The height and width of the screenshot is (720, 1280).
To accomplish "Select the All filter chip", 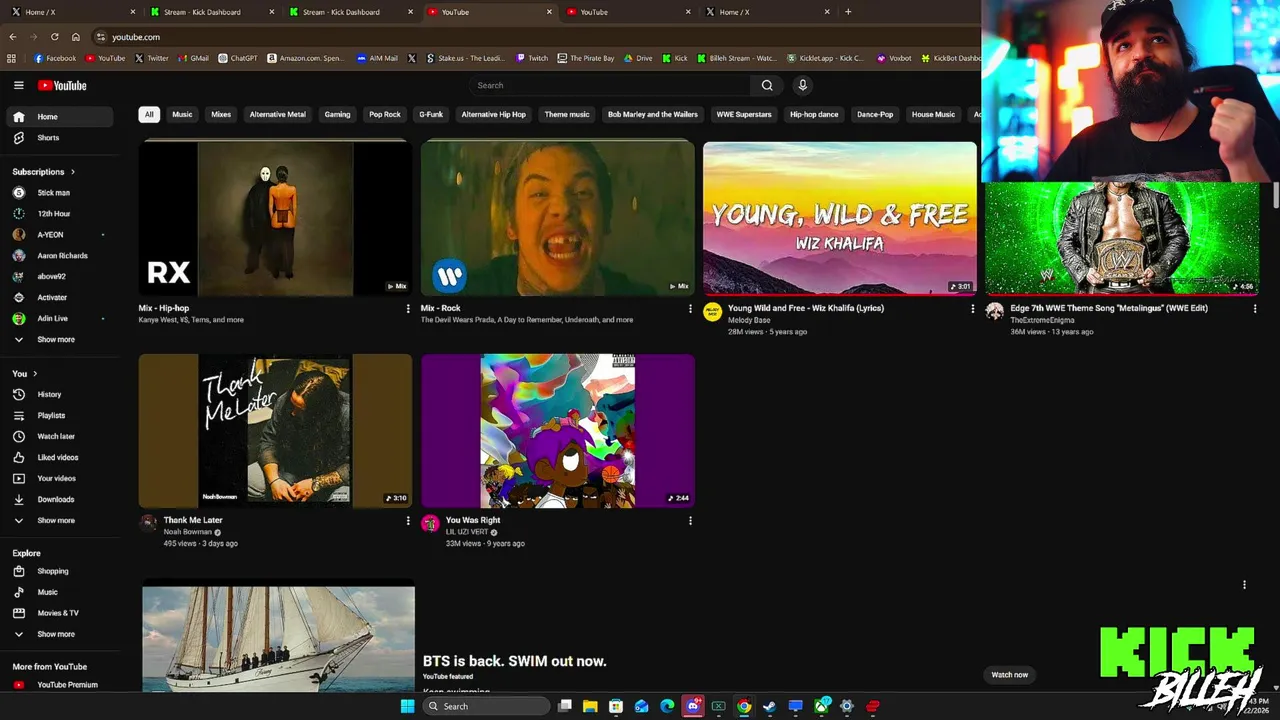I will click(149, 114).
